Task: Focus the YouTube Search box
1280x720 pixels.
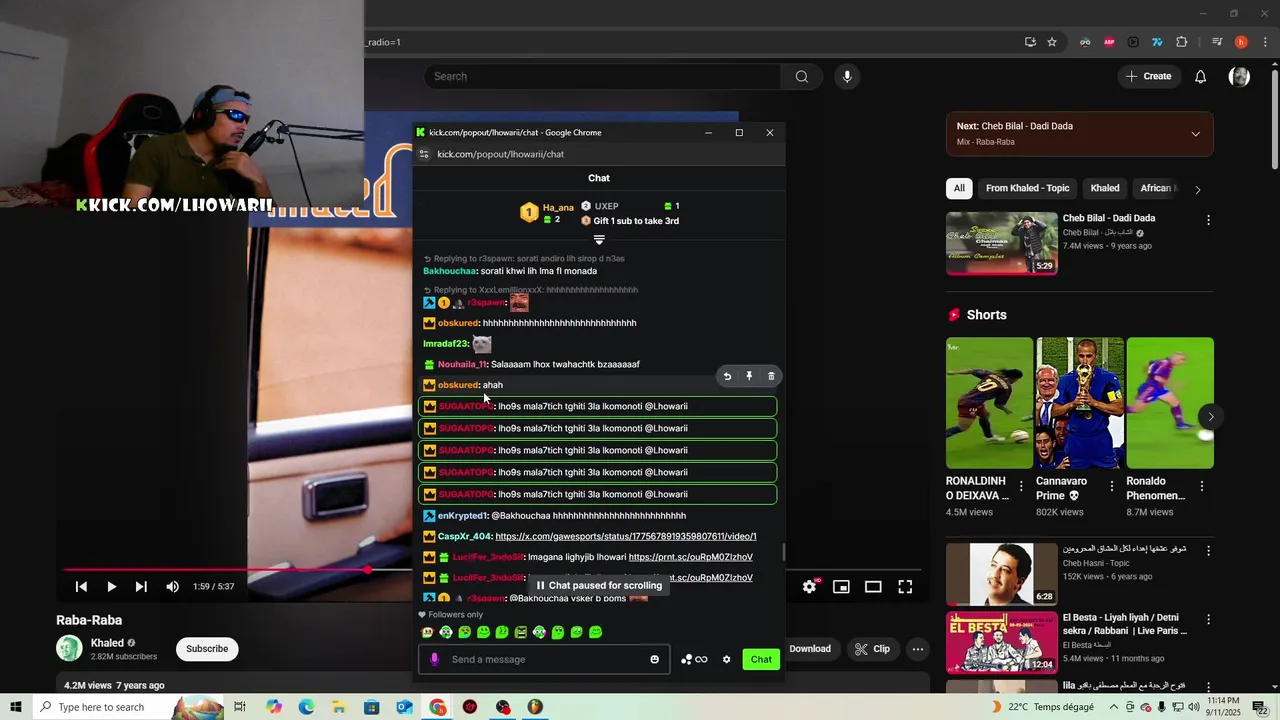Action: coord(602,77)
